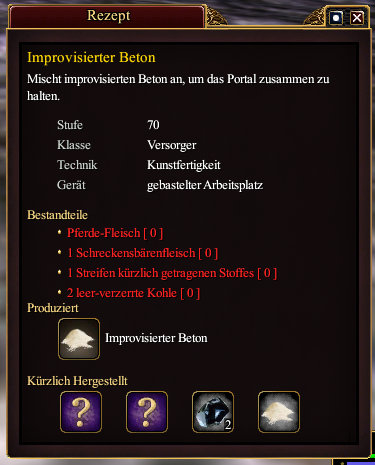Click the yellow Improvisierter Beton heading
Image resolution: width=375 pixels, height=465 pixels.
(91, 57)
